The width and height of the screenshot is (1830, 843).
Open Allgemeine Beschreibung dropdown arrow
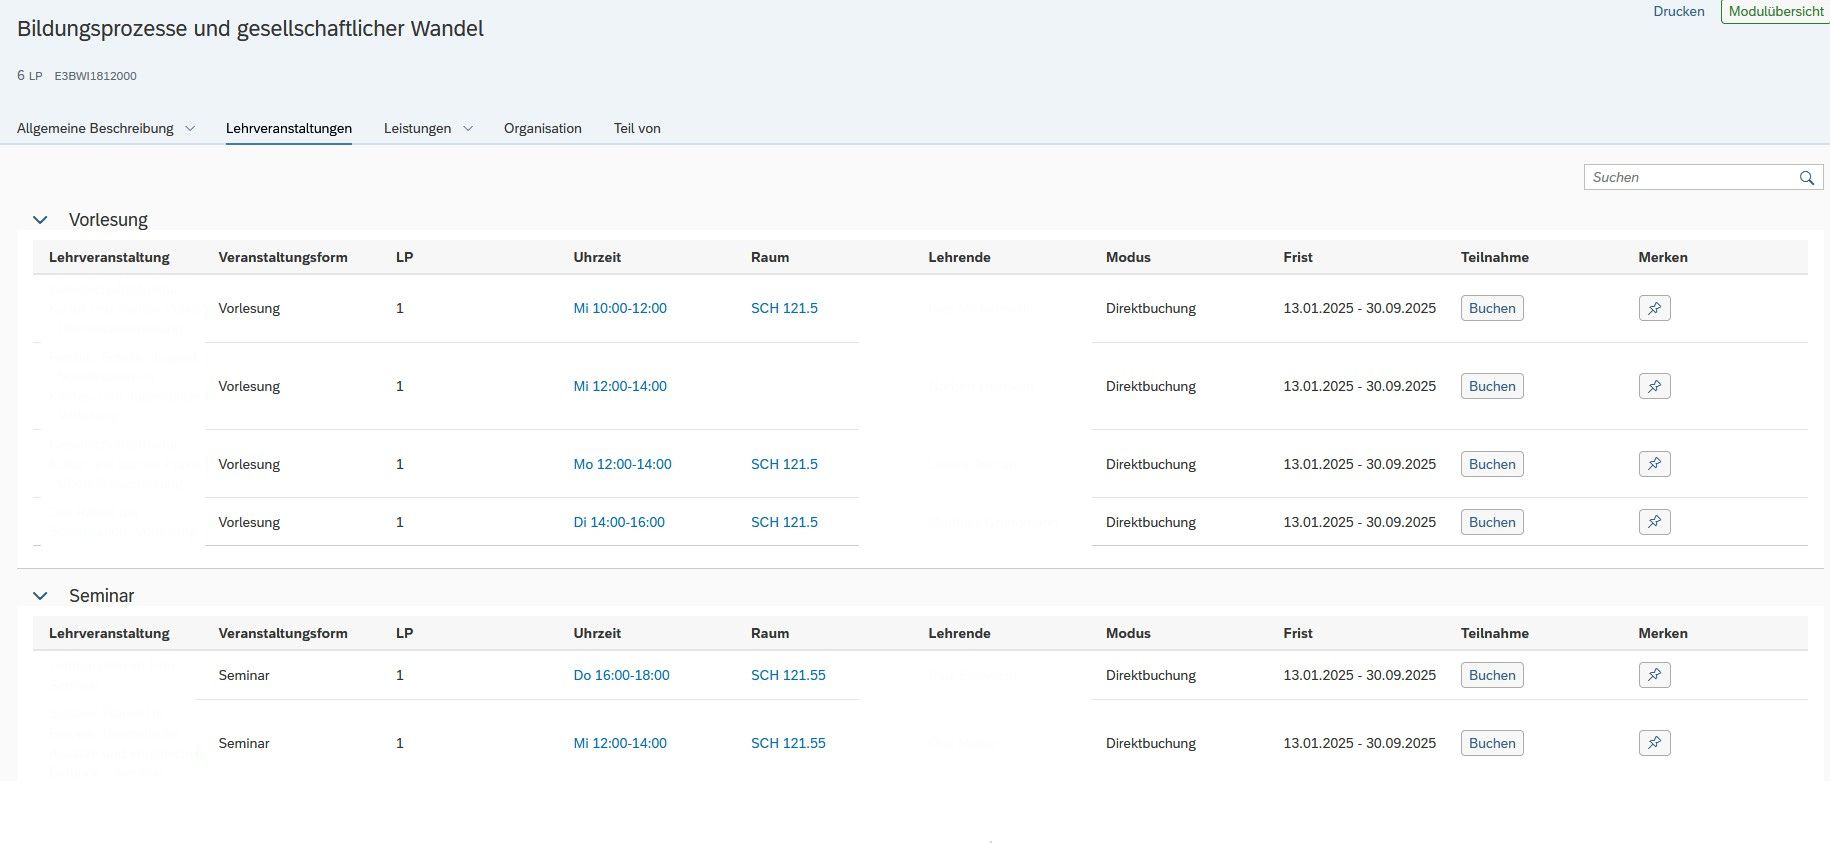pos(190,128)
